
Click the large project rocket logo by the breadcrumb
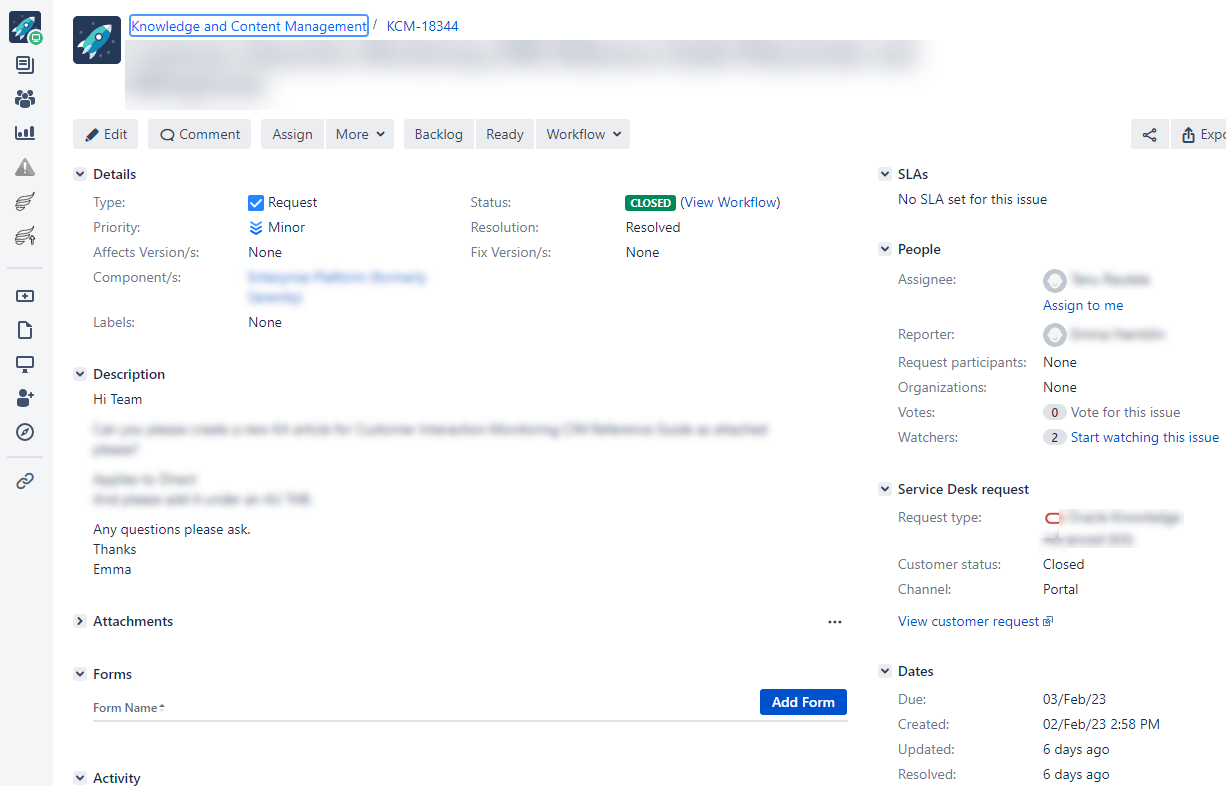97,40
